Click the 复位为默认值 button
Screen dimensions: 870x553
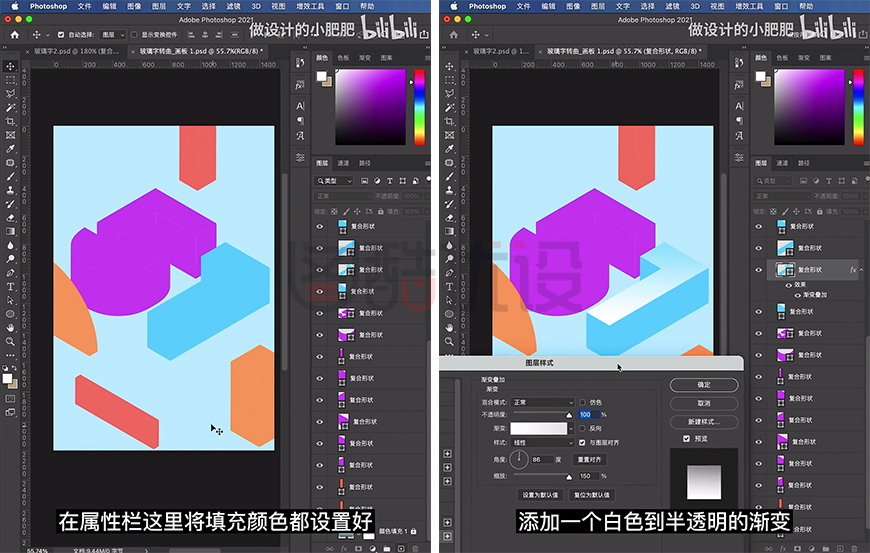click(591, 495)
